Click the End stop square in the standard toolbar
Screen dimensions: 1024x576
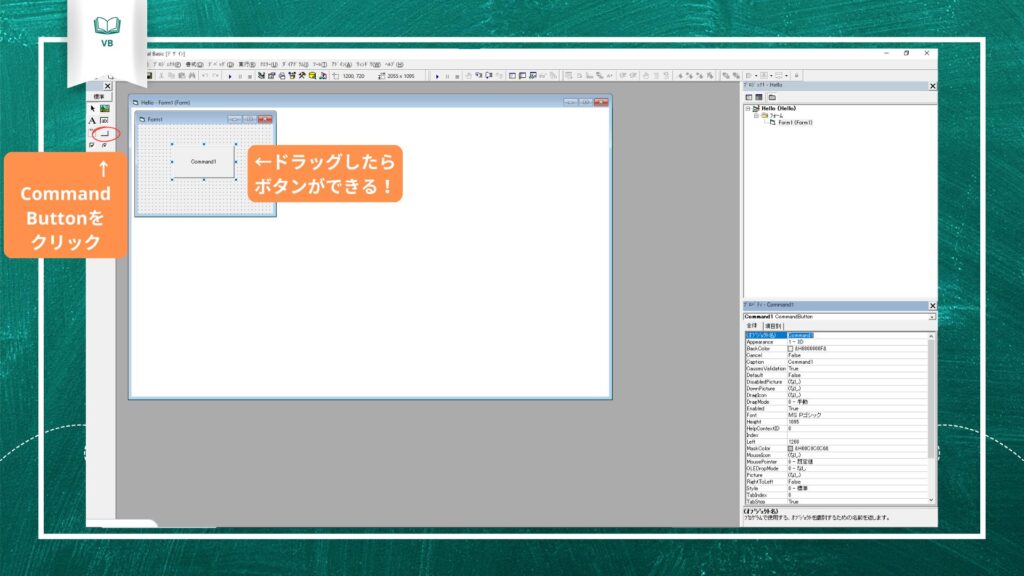pos(250,76)
